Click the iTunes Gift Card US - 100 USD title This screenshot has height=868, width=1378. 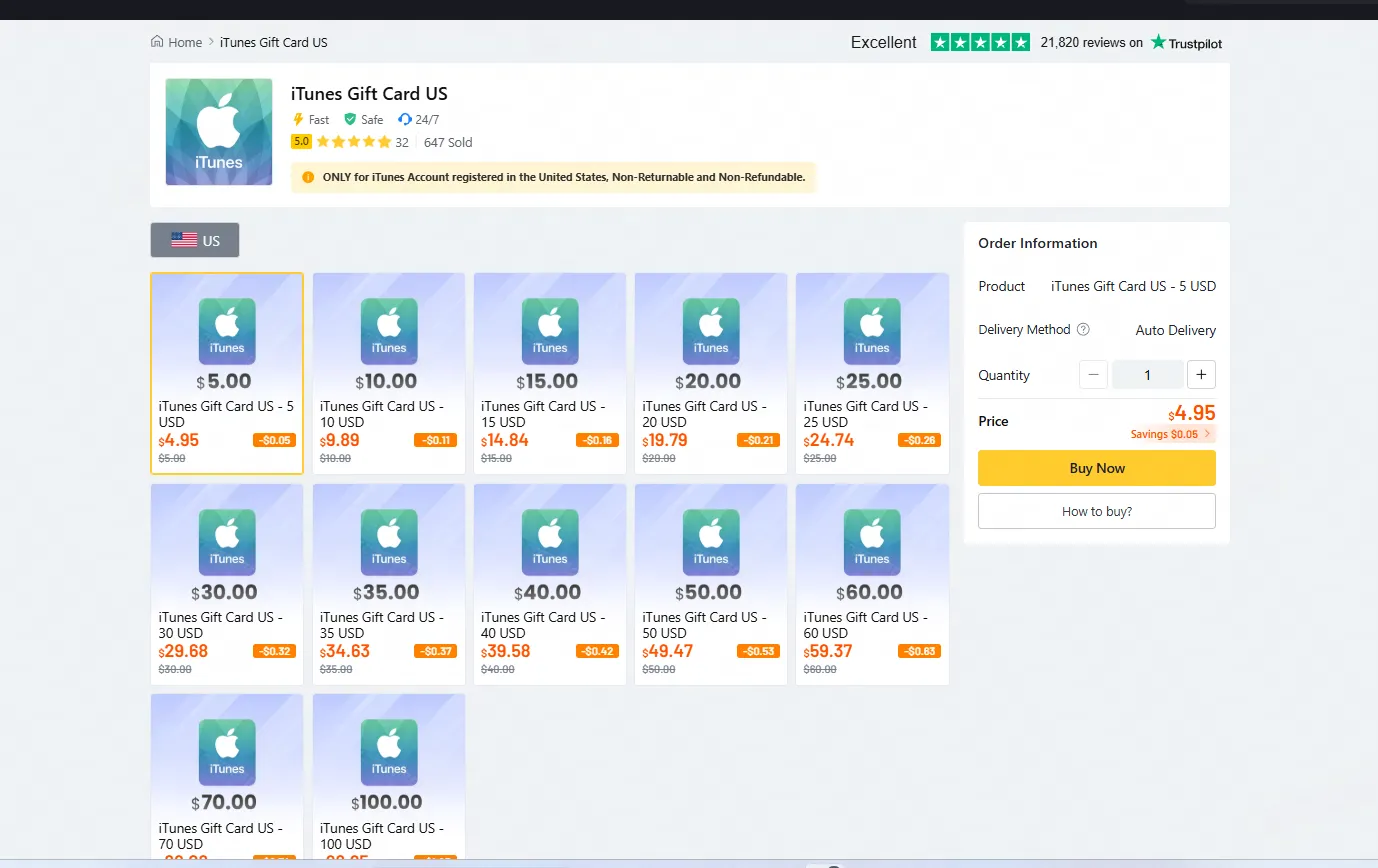tap(382, 836)
